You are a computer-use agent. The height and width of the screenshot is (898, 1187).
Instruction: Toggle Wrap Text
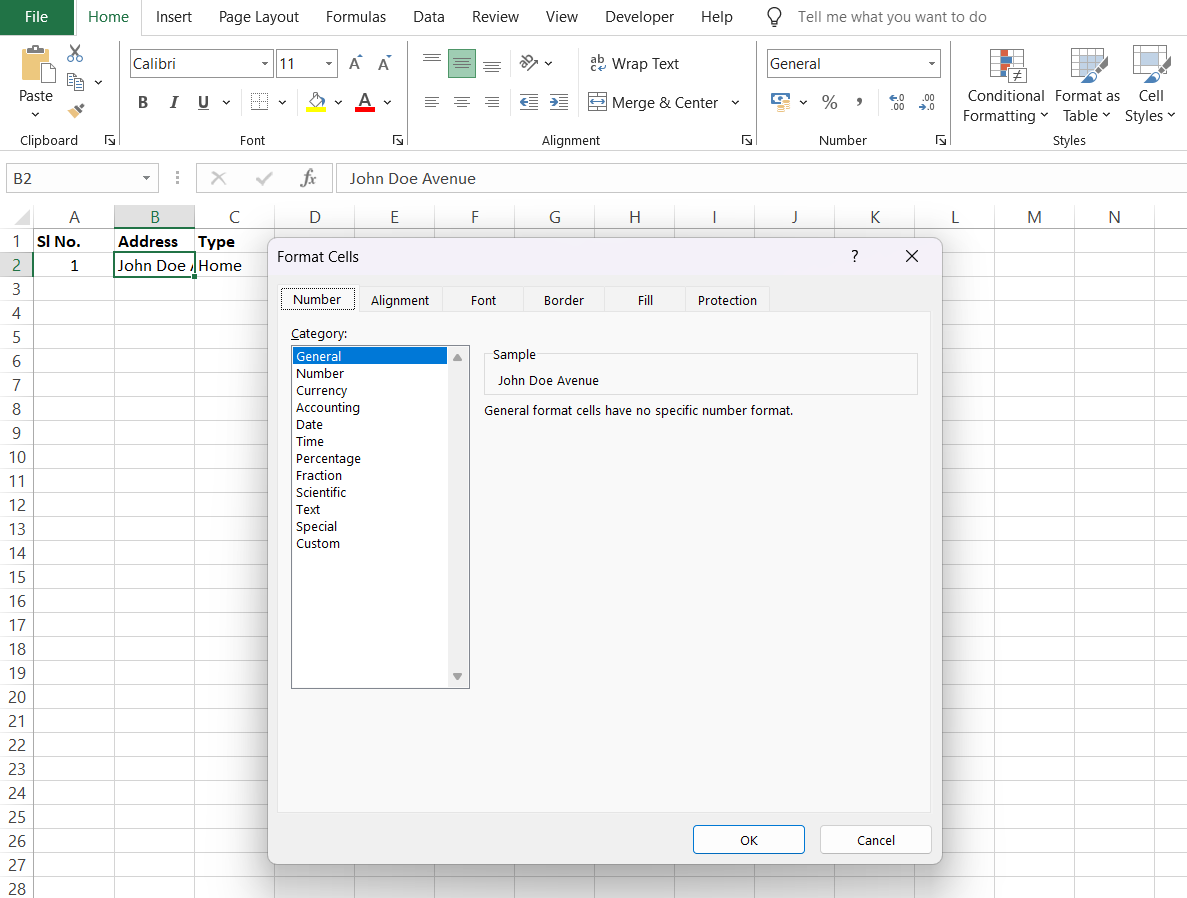pos(634,64)
